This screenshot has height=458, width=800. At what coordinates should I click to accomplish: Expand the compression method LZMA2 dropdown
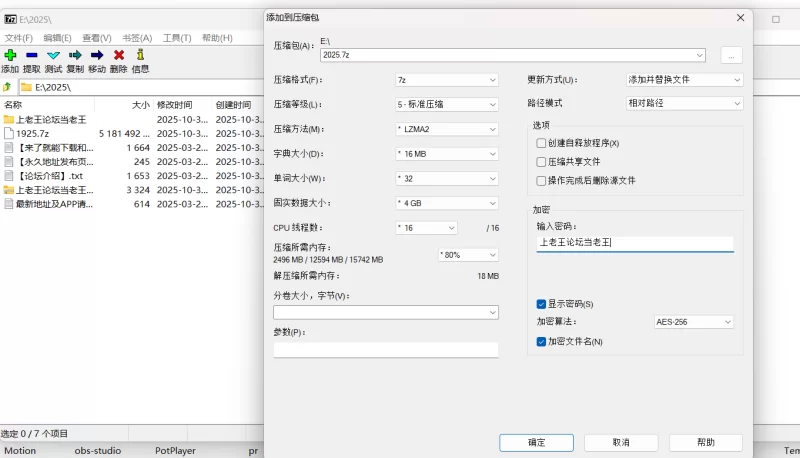(x=446, y=129)
